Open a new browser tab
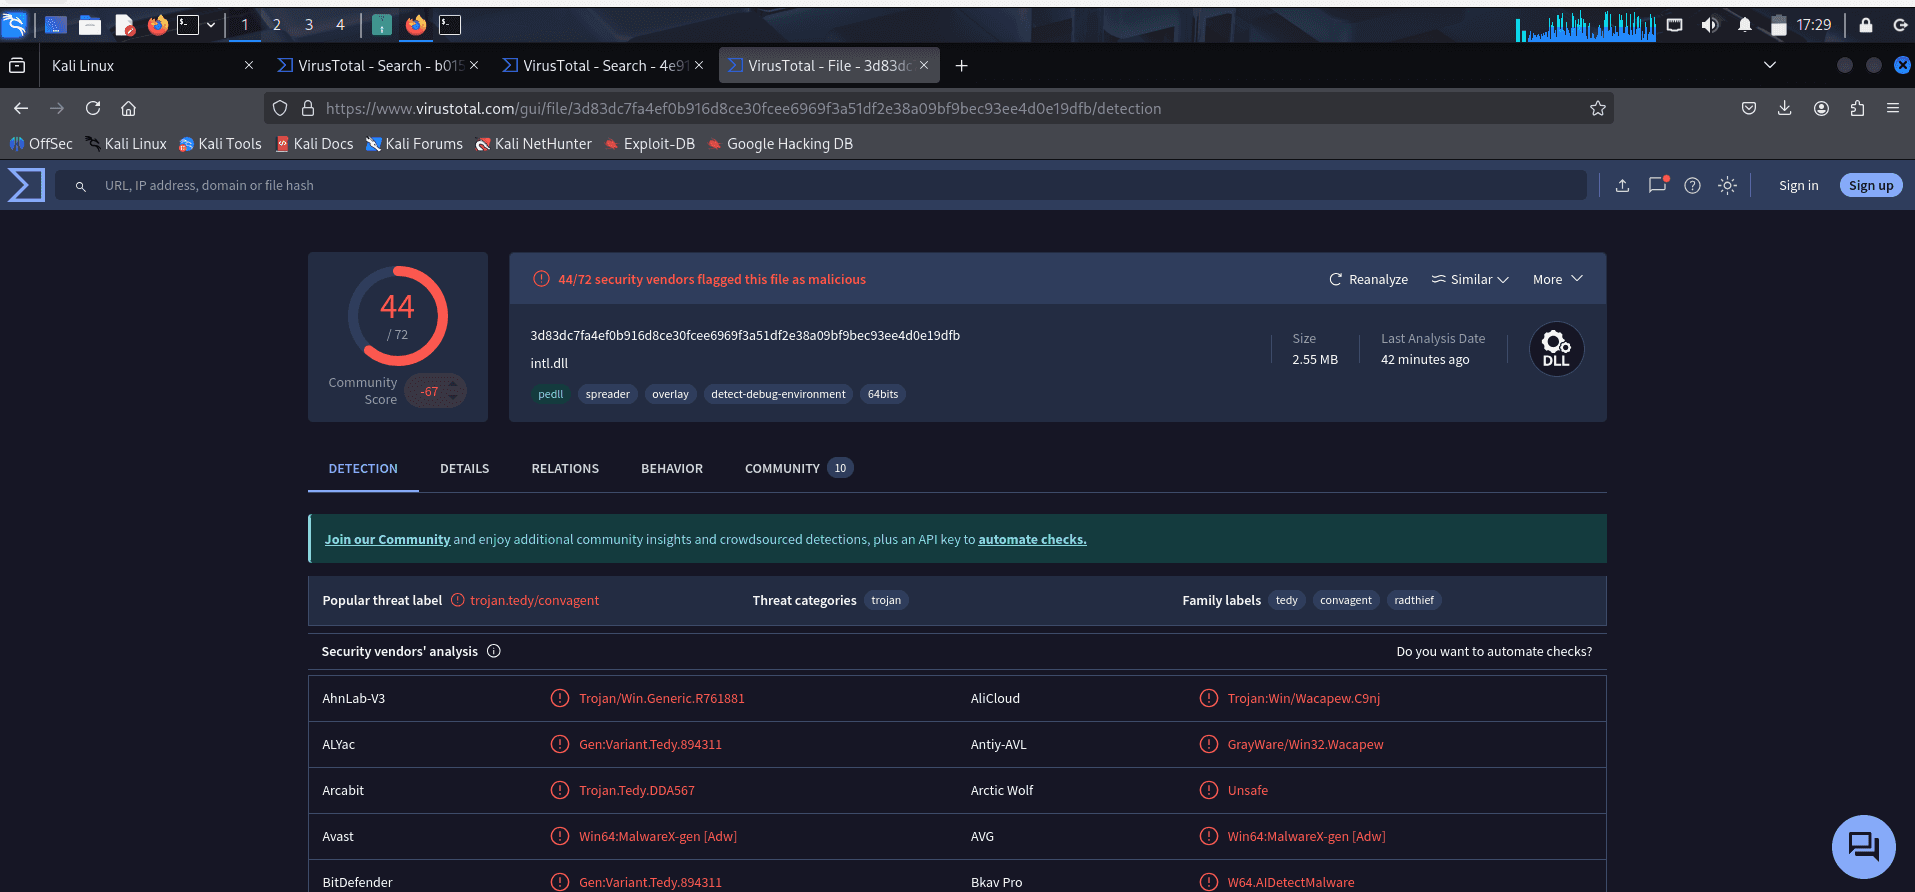The image size is (1915, 892). coord(961,65)
